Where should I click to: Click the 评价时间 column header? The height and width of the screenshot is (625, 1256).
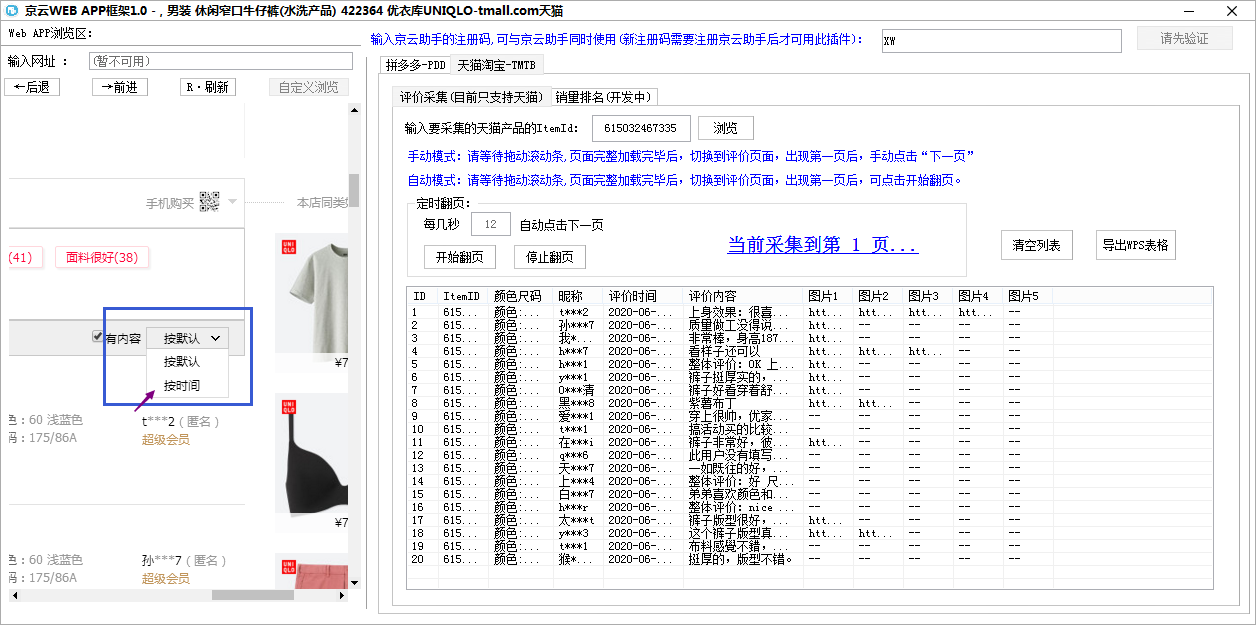pos(645,297)
